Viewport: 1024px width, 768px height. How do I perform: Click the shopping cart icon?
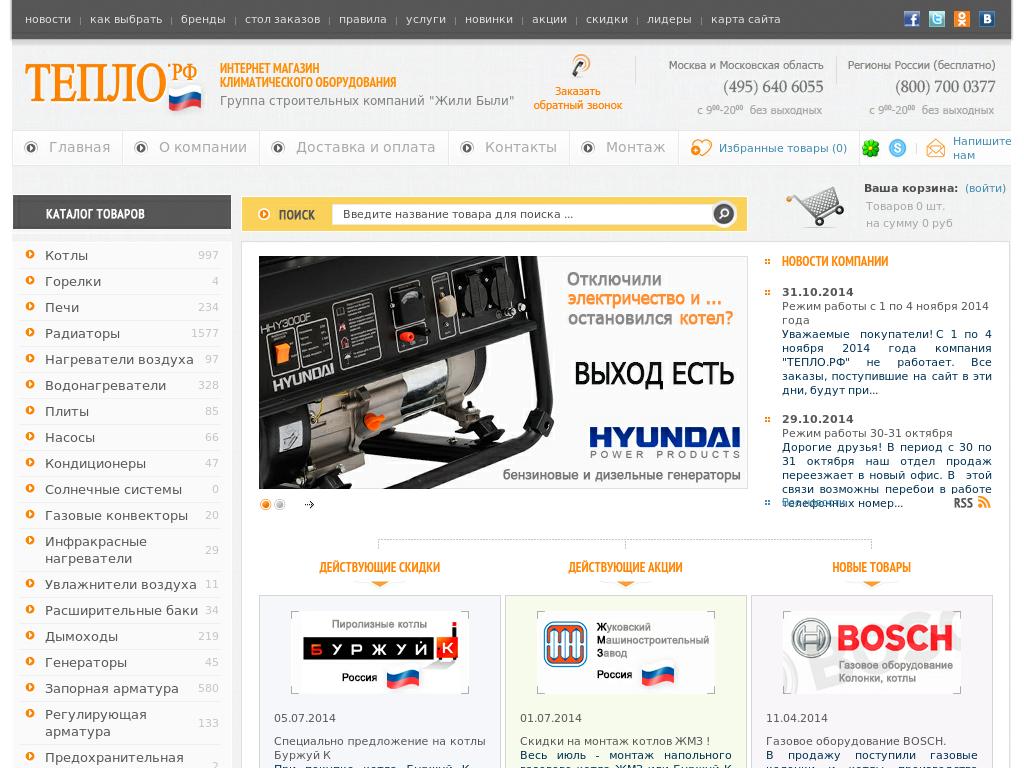(820, 203)
